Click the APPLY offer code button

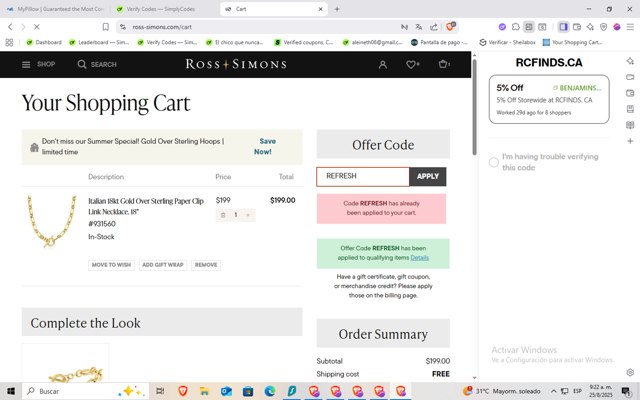427,176
